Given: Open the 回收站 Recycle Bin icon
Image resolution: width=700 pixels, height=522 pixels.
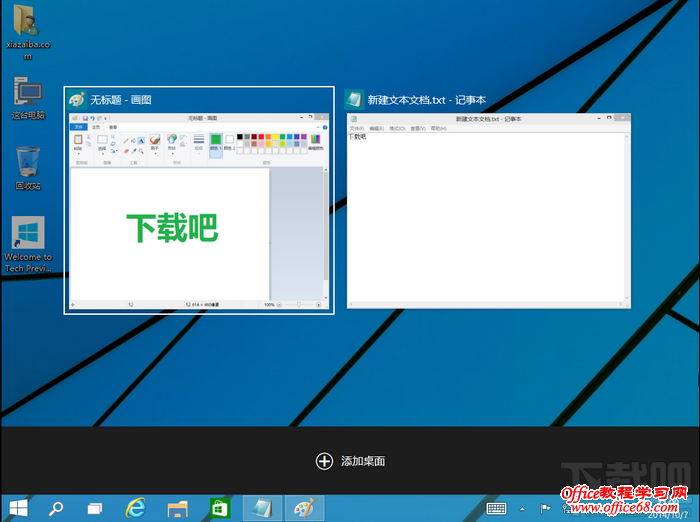Looking at the screenshot, I should (28, 168).
